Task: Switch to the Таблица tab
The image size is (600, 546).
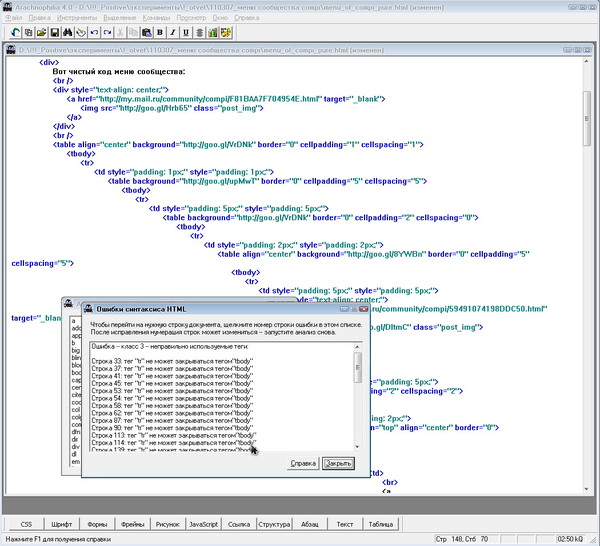Action: point(381,524)
